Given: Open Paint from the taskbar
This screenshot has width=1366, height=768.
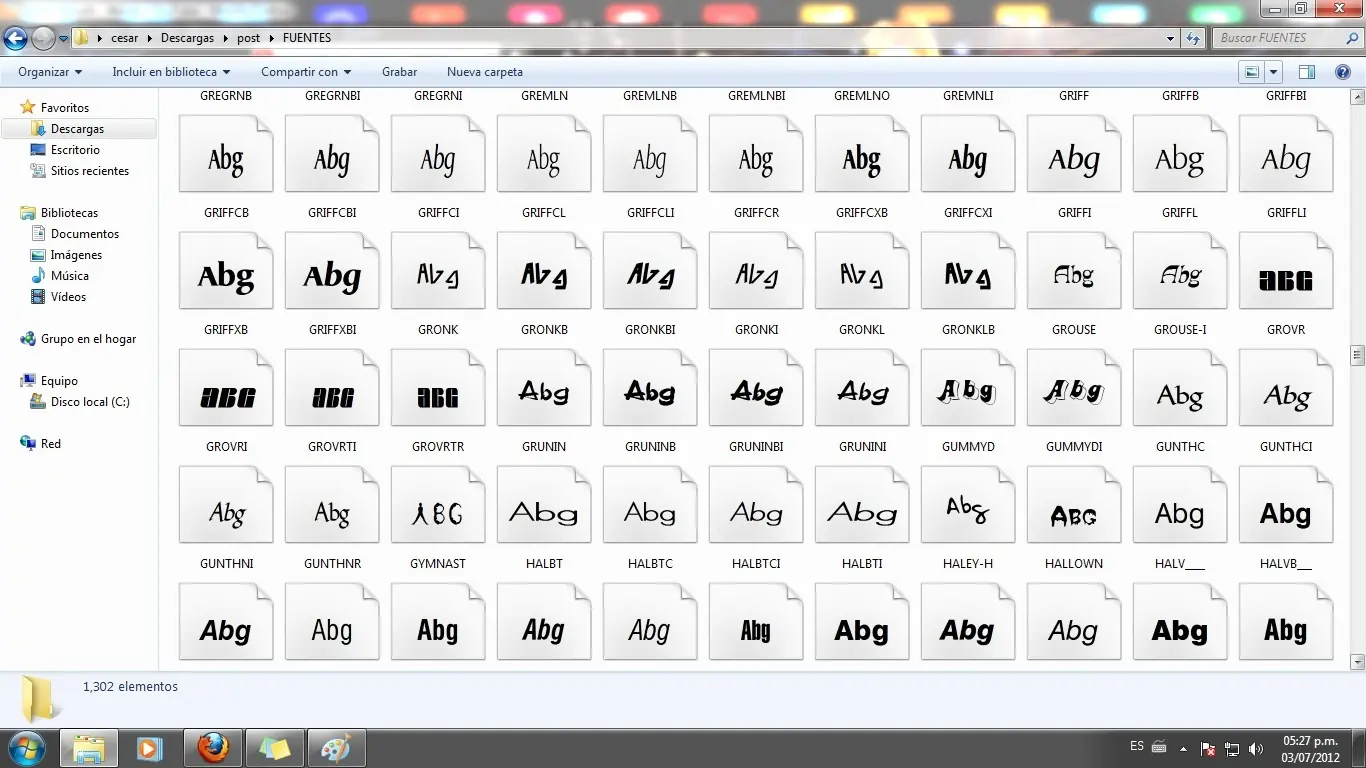Looking at the screenshot, I should 336,748.
